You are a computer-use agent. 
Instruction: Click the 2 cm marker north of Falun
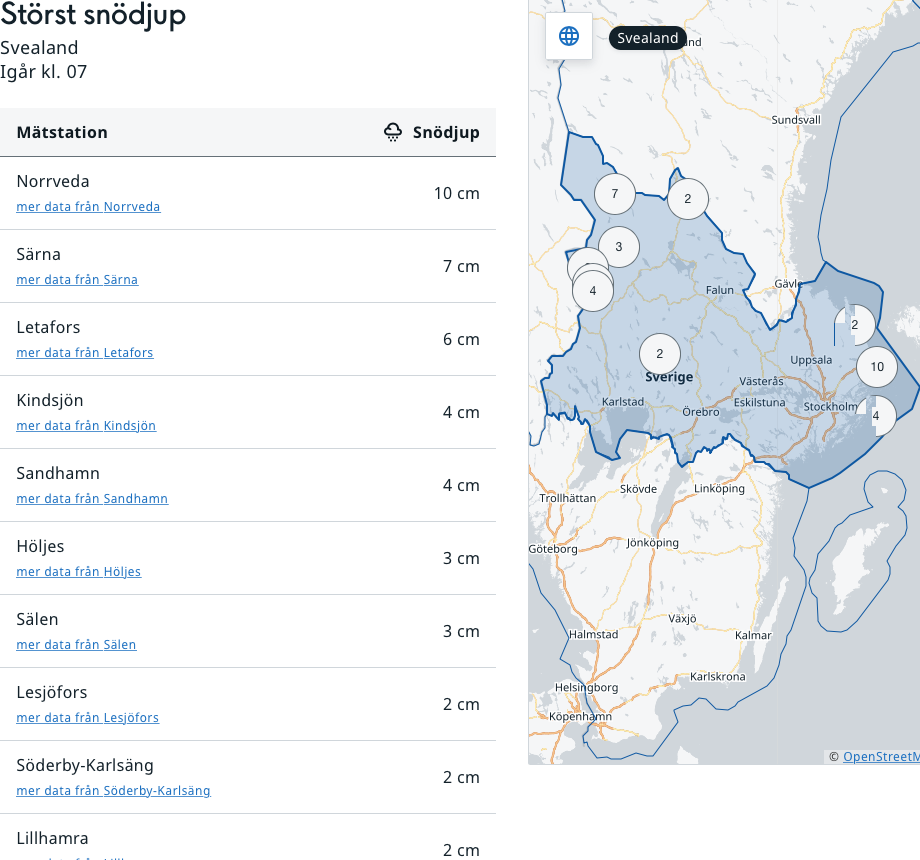pyautogui.click(x=688, y=199)
